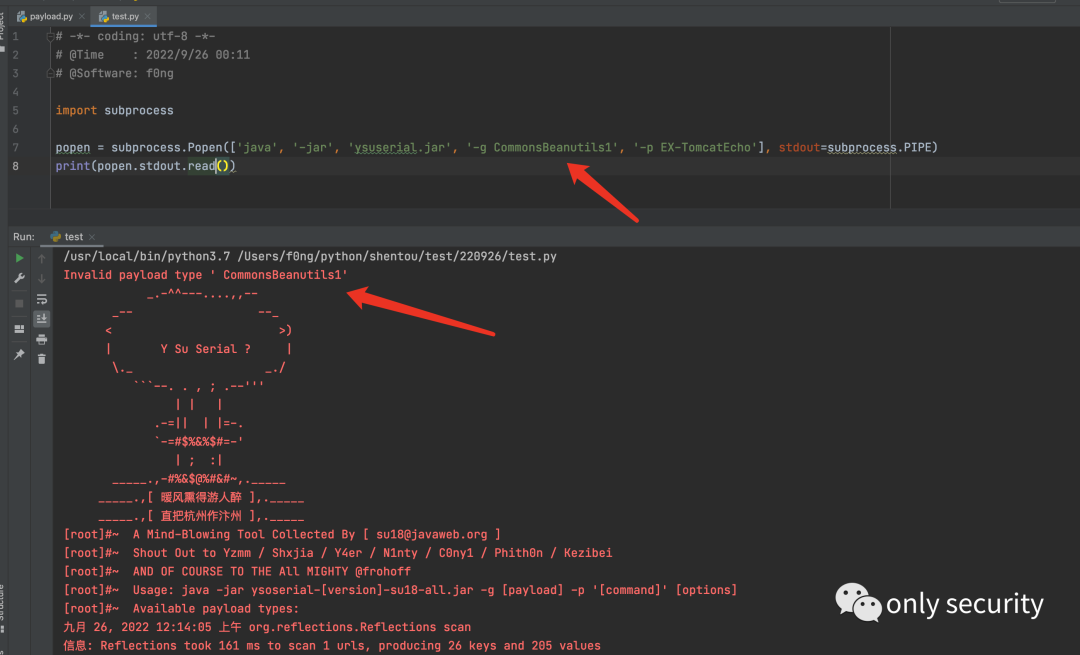
Task: Click the 'Shout Out to Yzmm' line
Action: tap(338, 553)
